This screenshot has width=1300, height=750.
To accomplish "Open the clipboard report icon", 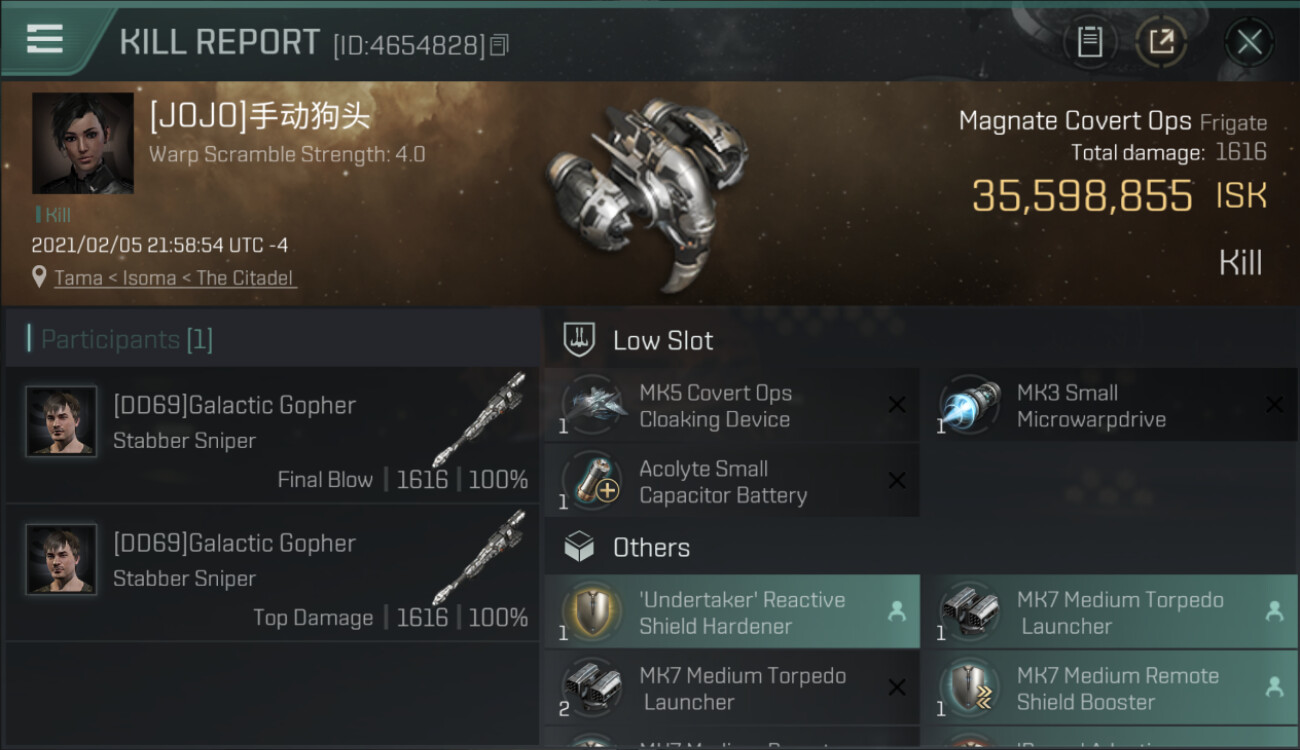I will click(x=1090, y=42).
